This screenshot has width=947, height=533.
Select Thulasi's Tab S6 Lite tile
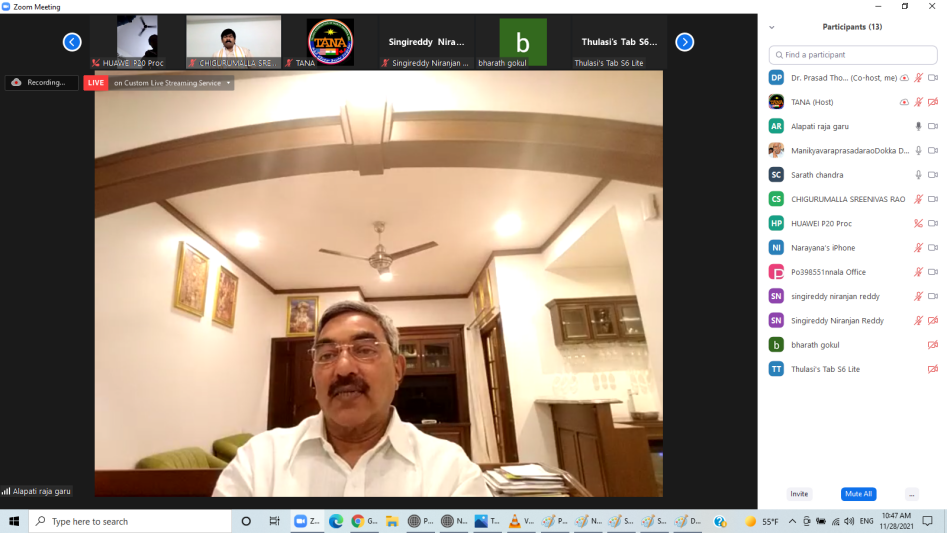coord(619,42)
